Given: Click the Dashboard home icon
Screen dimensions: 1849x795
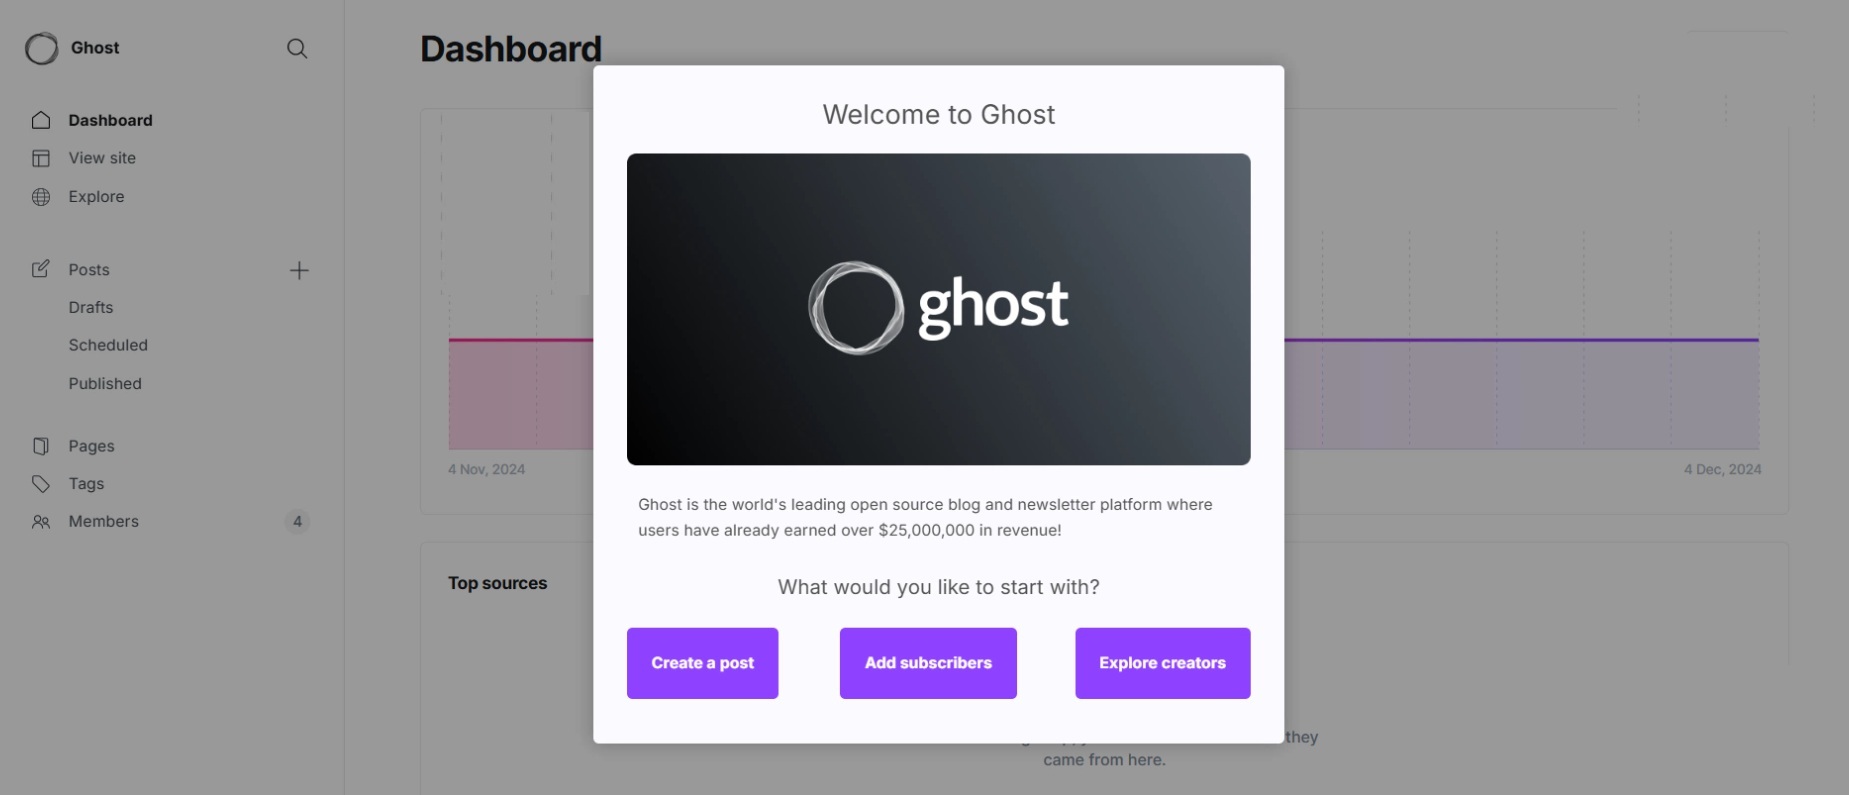Looking at the screenshot, I should click(x=41, y=120).
